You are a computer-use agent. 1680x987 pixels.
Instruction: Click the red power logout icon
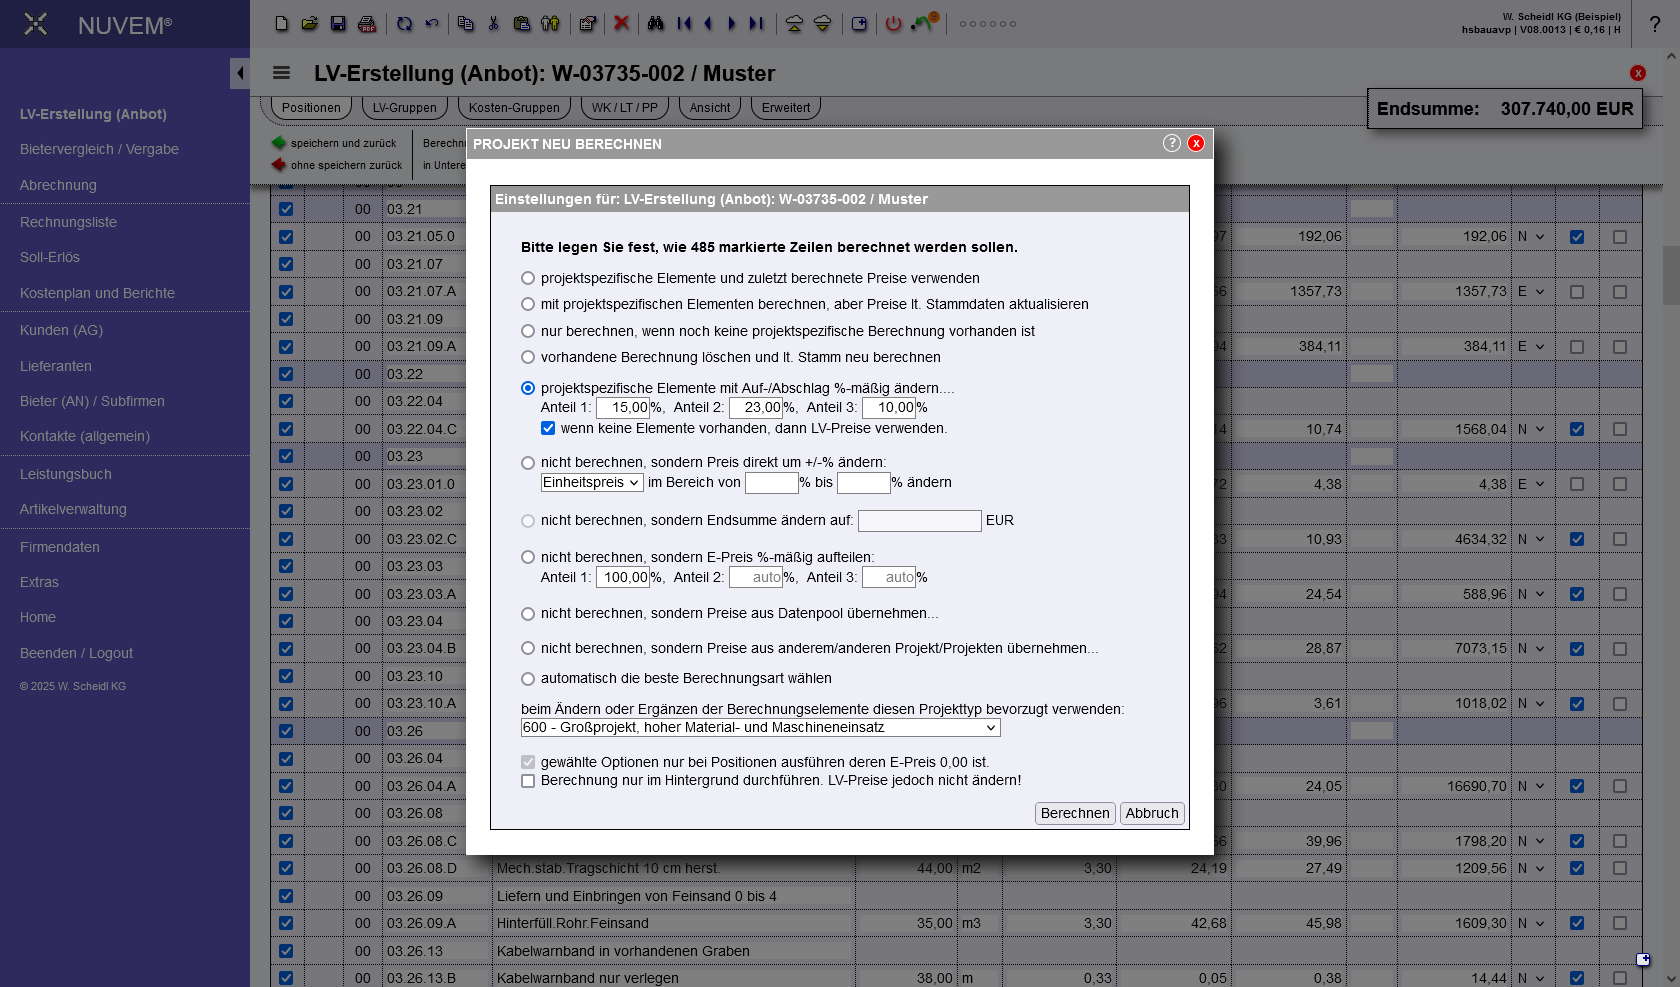[x=893, y=23]
